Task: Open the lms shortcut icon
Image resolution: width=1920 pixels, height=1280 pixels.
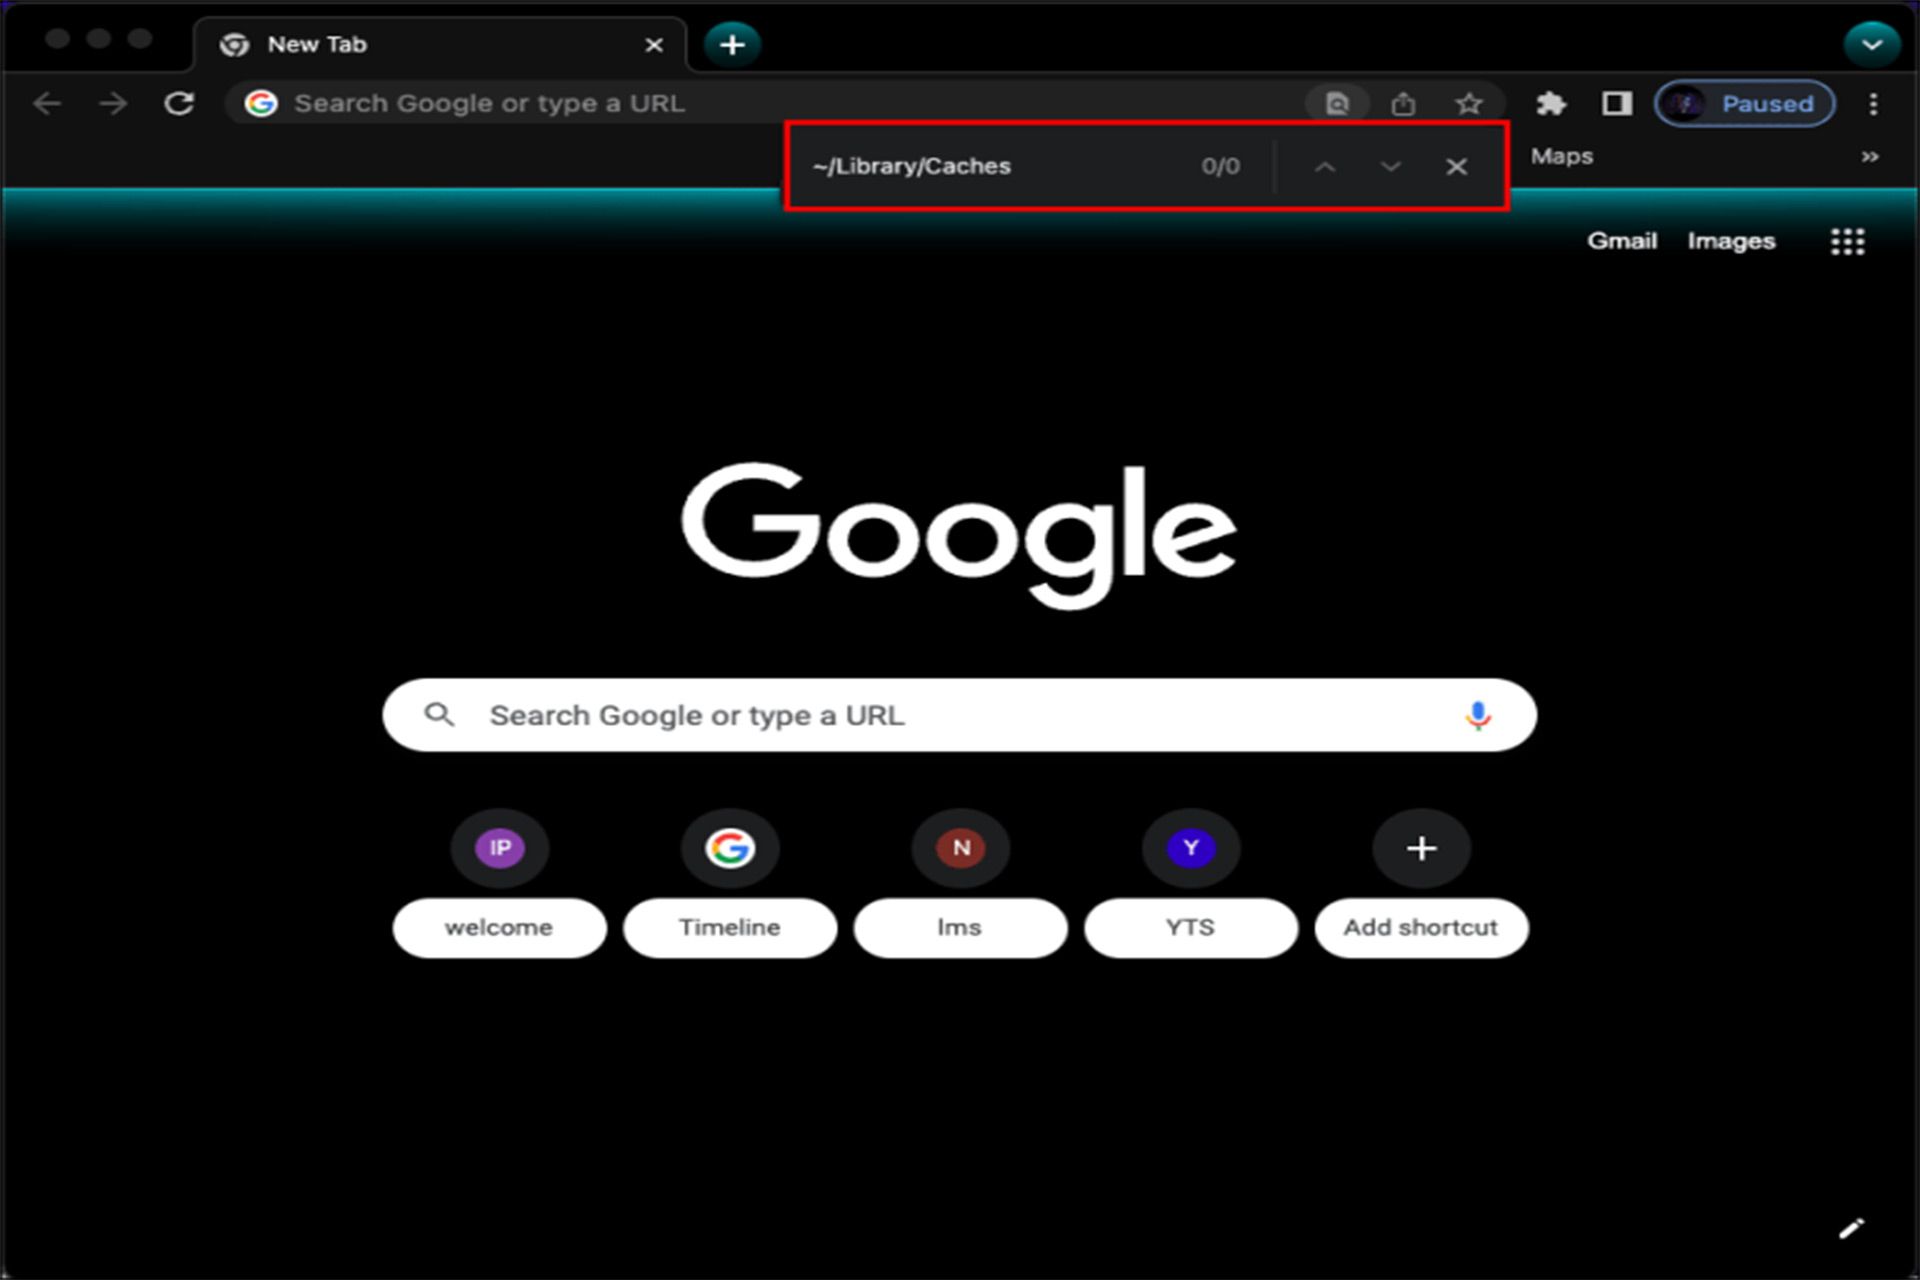Action: coord(961,848)
